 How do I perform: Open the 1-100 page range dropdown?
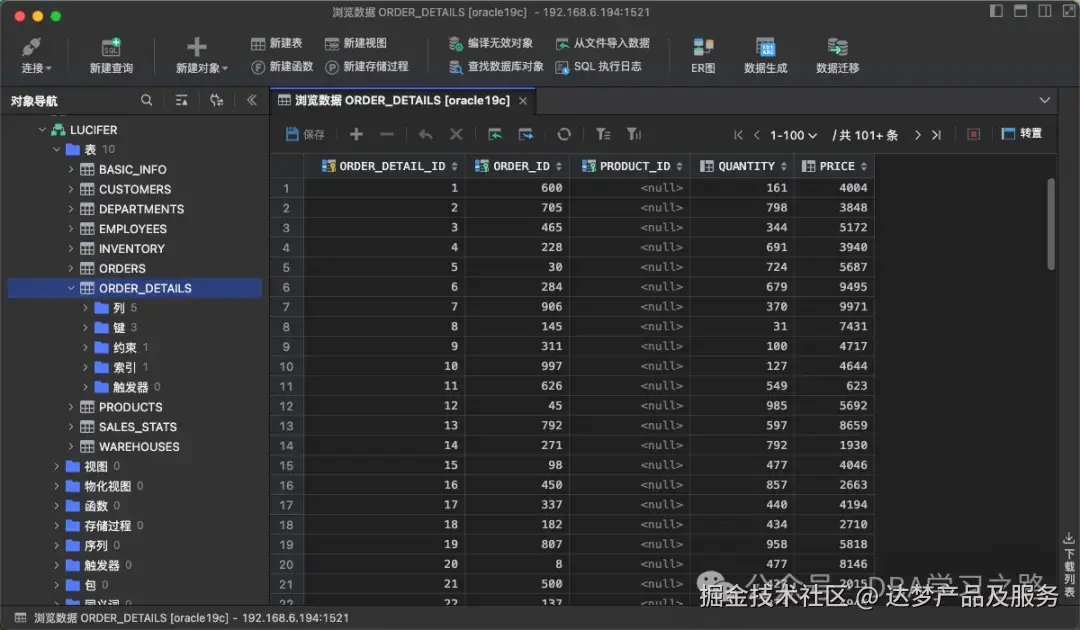(793, 135)
